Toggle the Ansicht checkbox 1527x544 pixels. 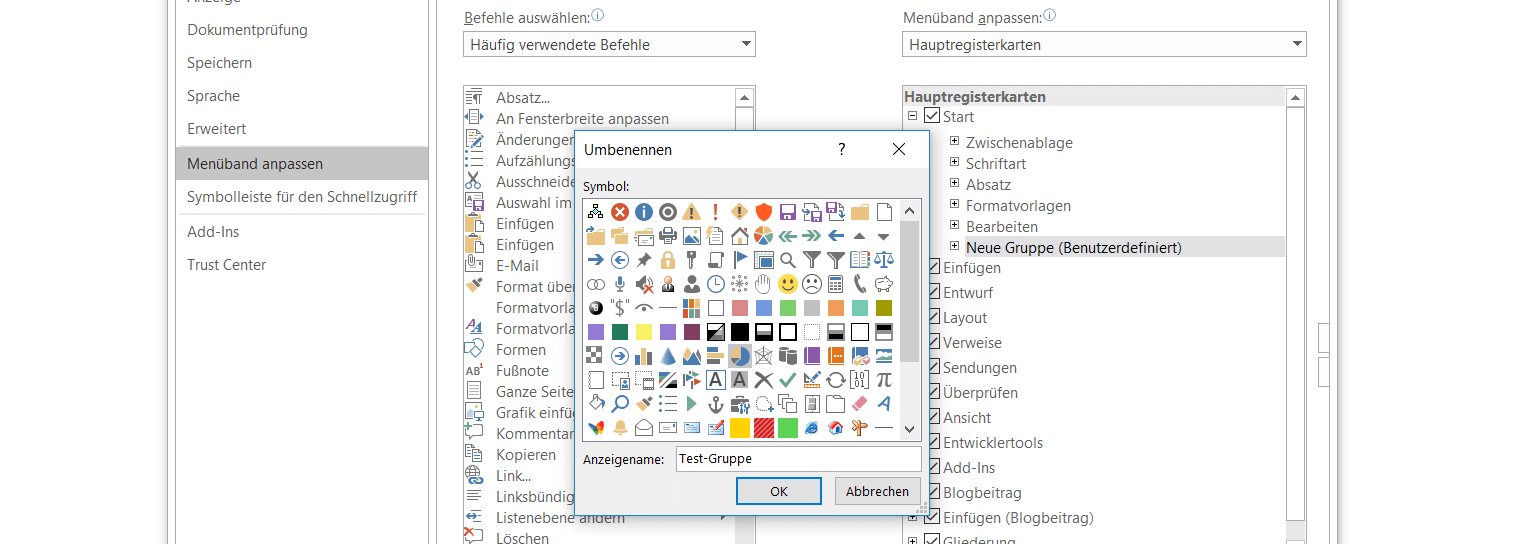pos(934,418)
